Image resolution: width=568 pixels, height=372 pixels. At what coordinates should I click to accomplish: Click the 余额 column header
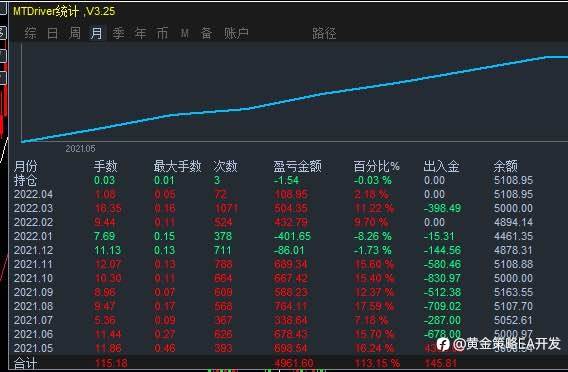(505, 166)
